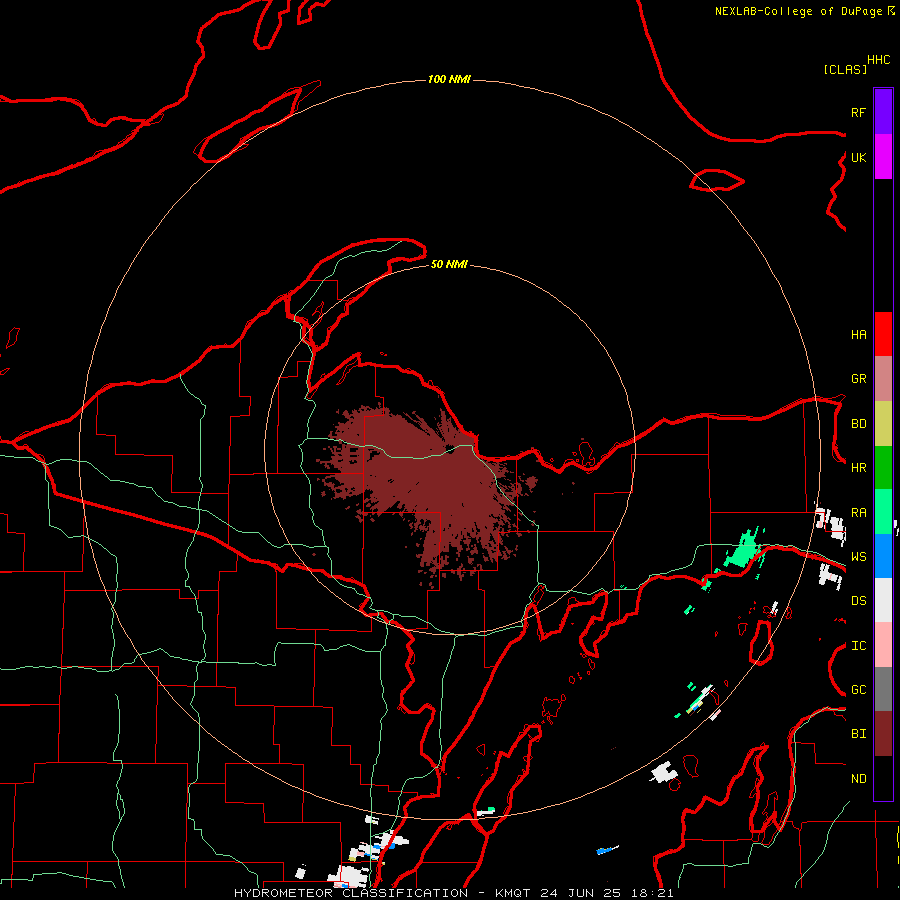Click the RF legend label

click(x=858, y=112)
